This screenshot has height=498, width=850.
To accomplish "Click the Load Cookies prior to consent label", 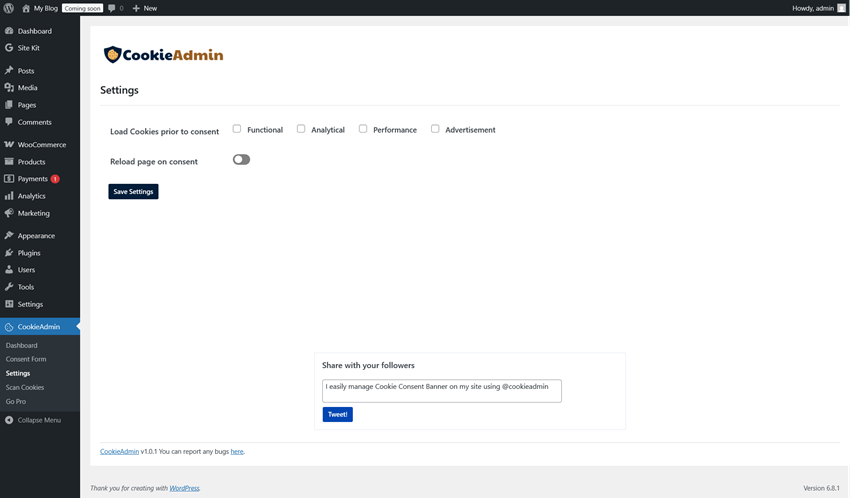I will [164, 131].
